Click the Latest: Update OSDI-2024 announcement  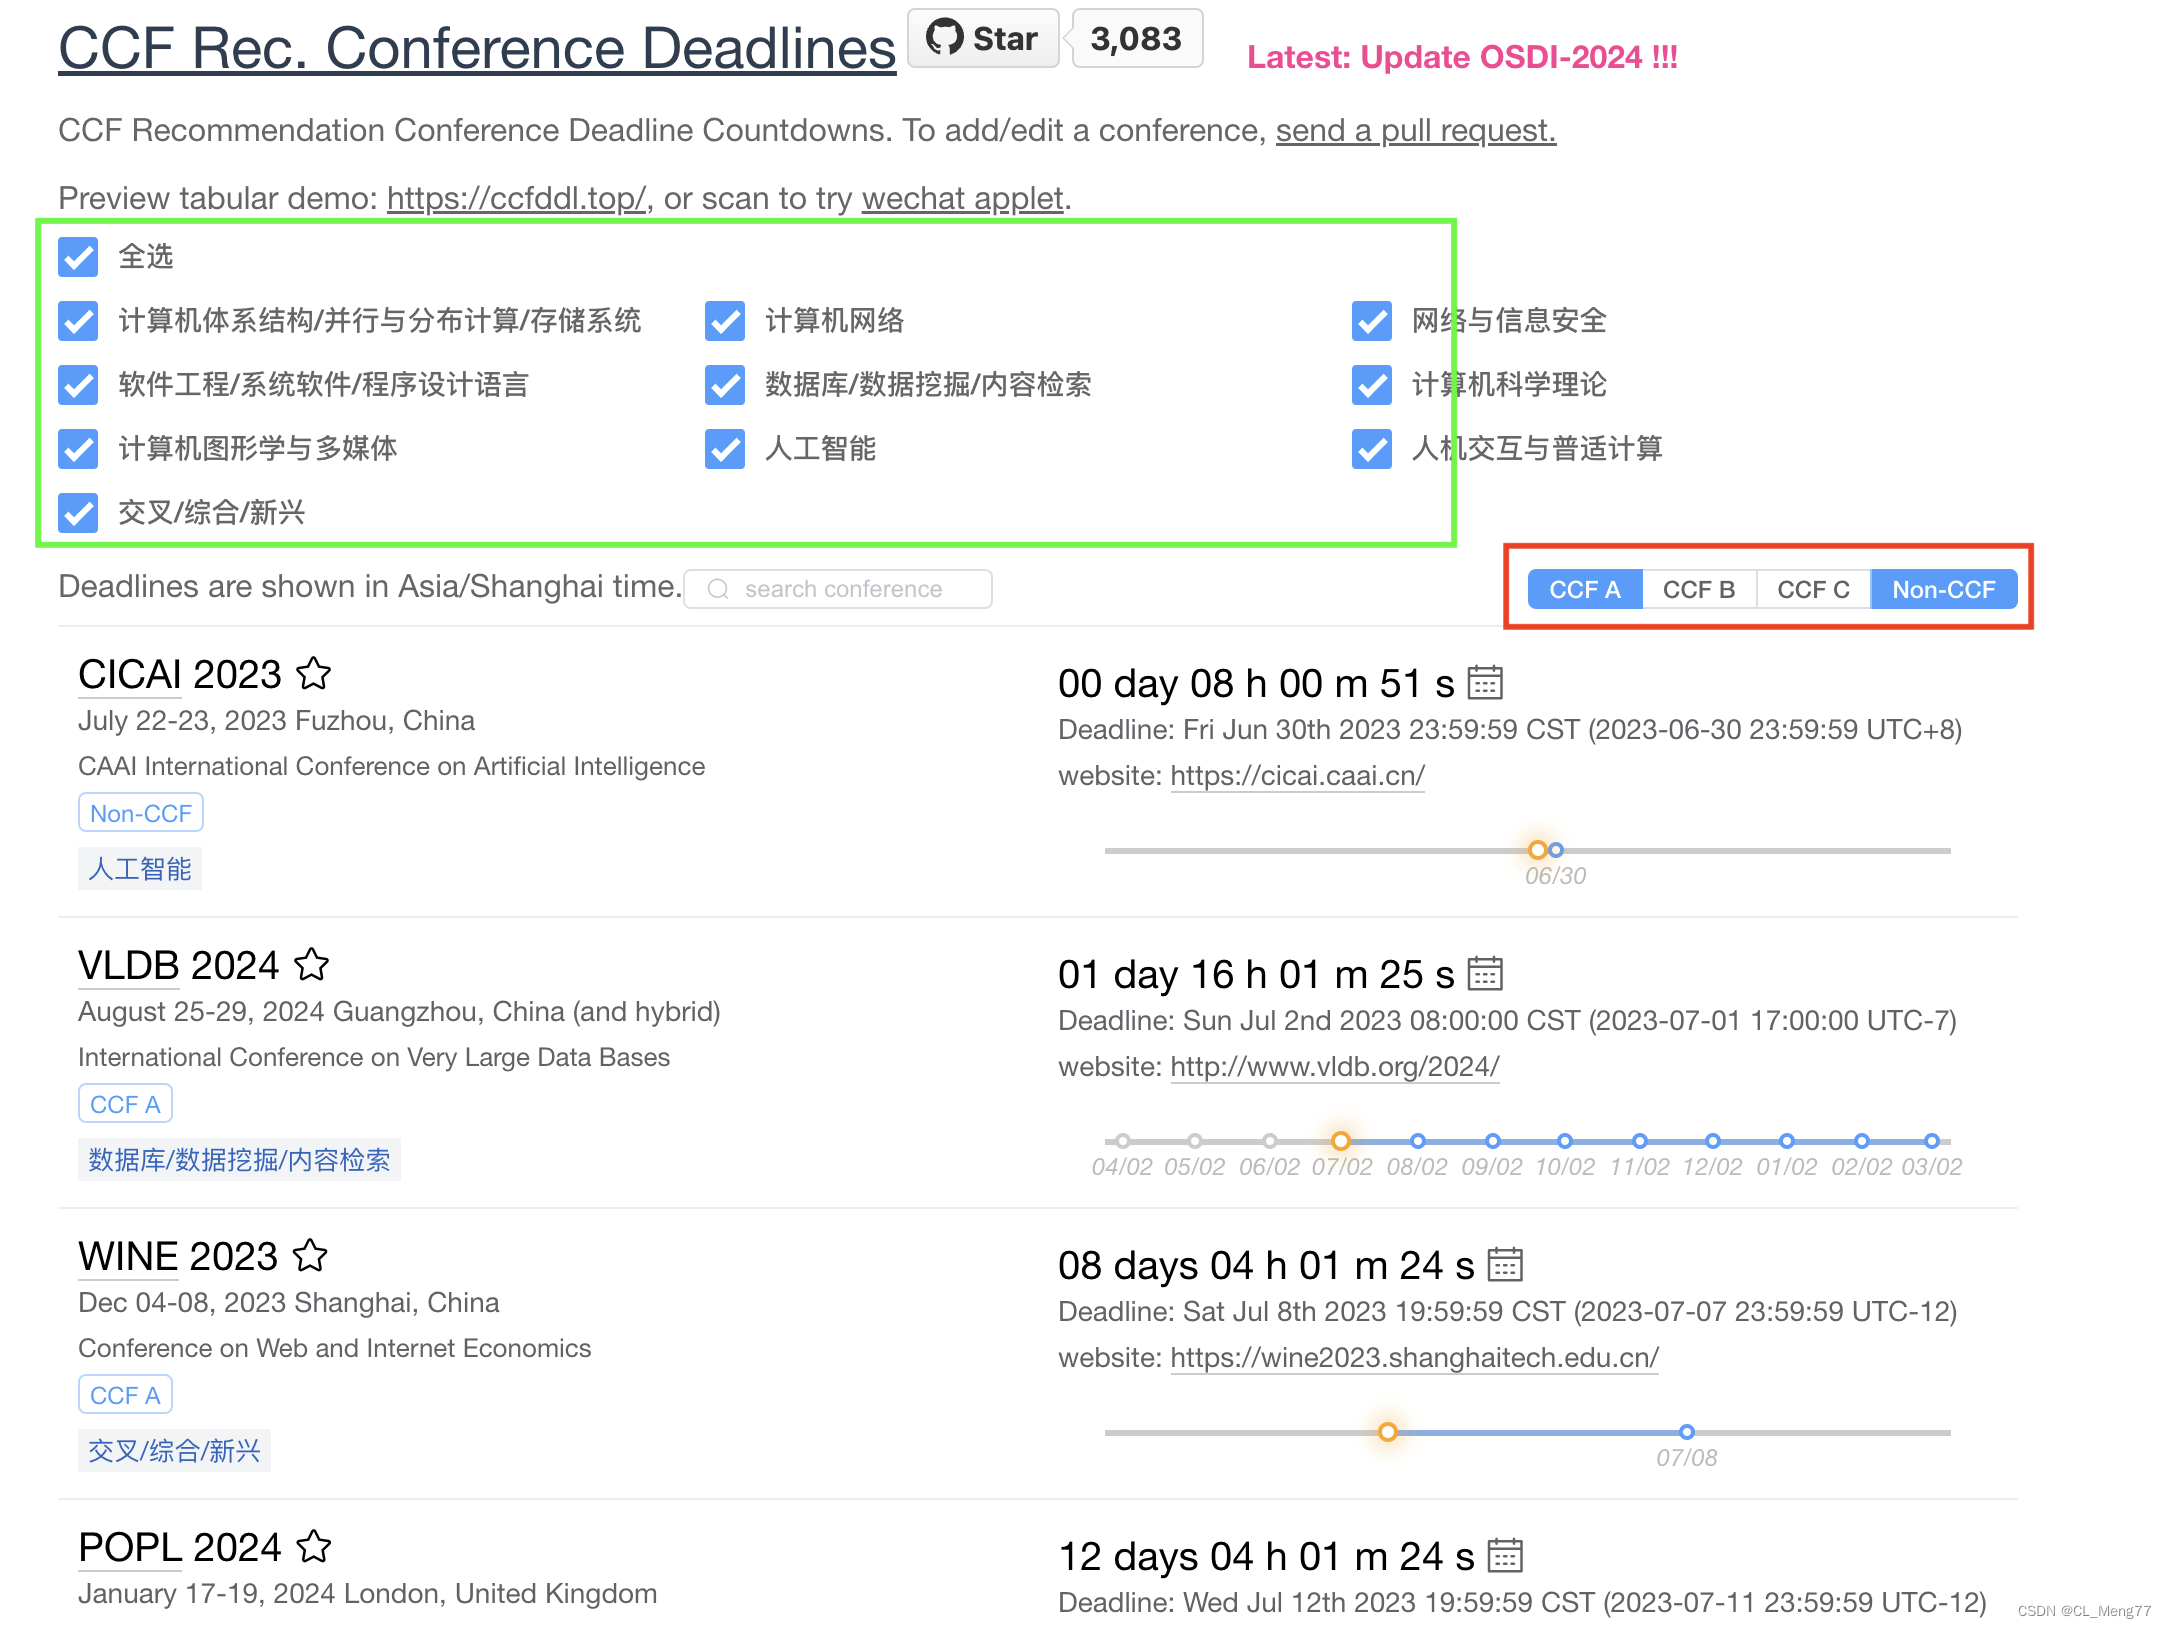point(1462,57)
